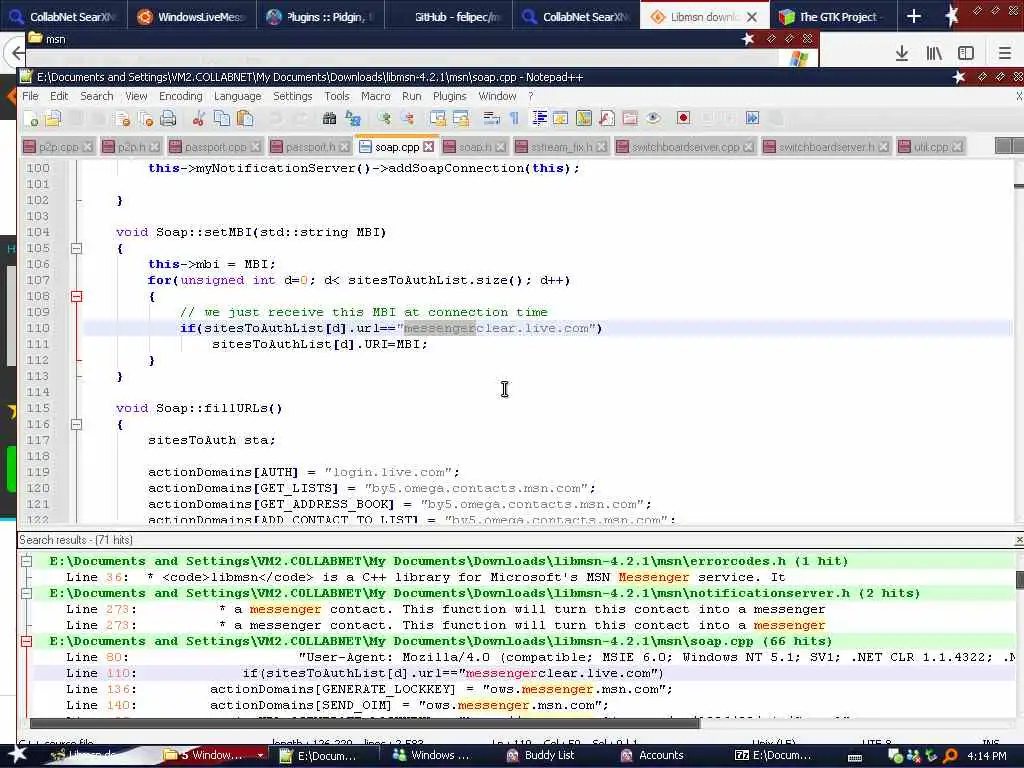Toggle the indent guide icon
Screen dimensions: 1024x768
point(539,118)
